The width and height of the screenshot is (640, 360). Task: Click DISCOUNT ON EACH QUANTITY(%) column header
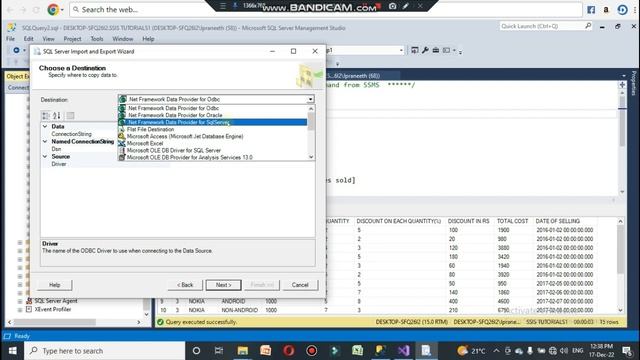[399, 221]
